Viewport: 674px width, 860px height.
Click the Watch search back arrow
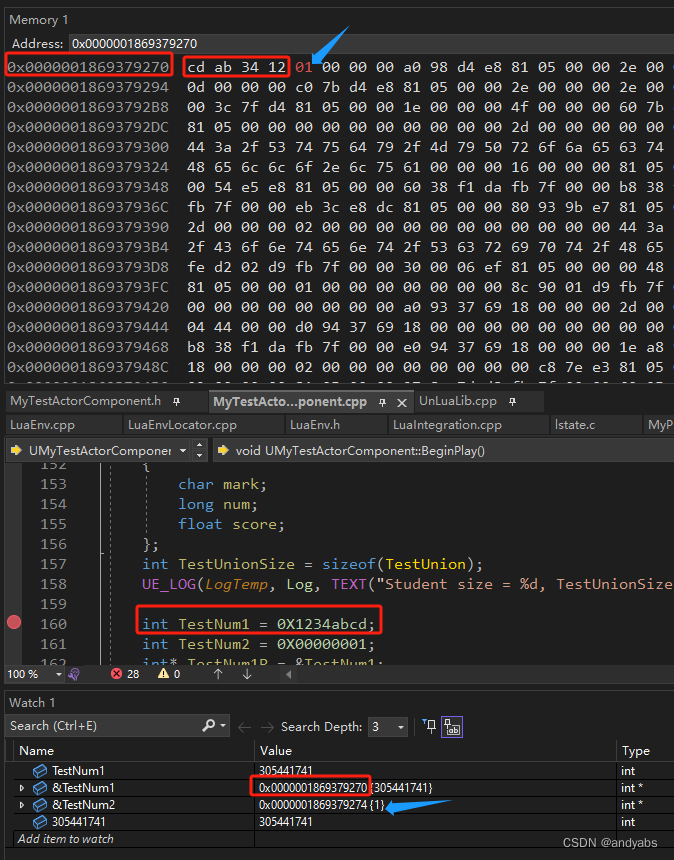click(x=245, y=727)
